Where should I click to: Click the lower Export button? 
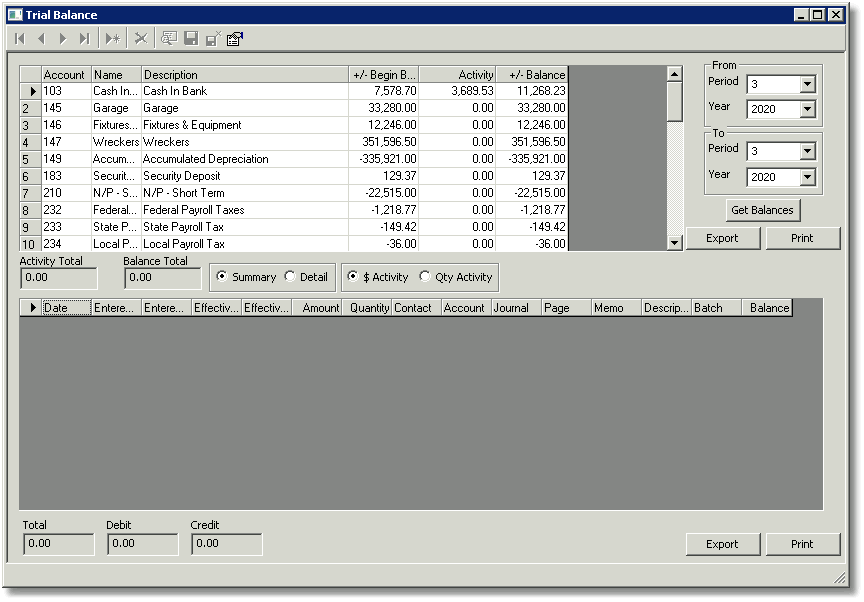pos(722,544)
